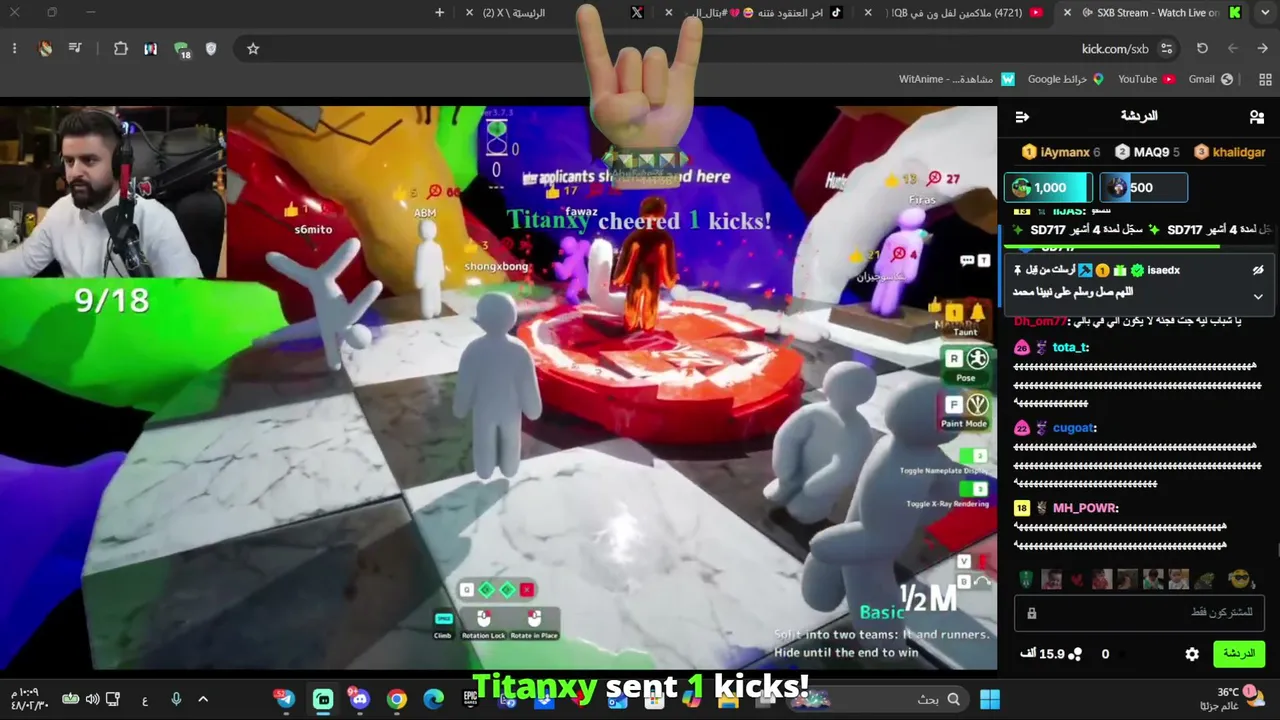This screenshot has height=720, width=1280.
Task: Open Google Chrome from the taskbar
Action: coord(397,699)
